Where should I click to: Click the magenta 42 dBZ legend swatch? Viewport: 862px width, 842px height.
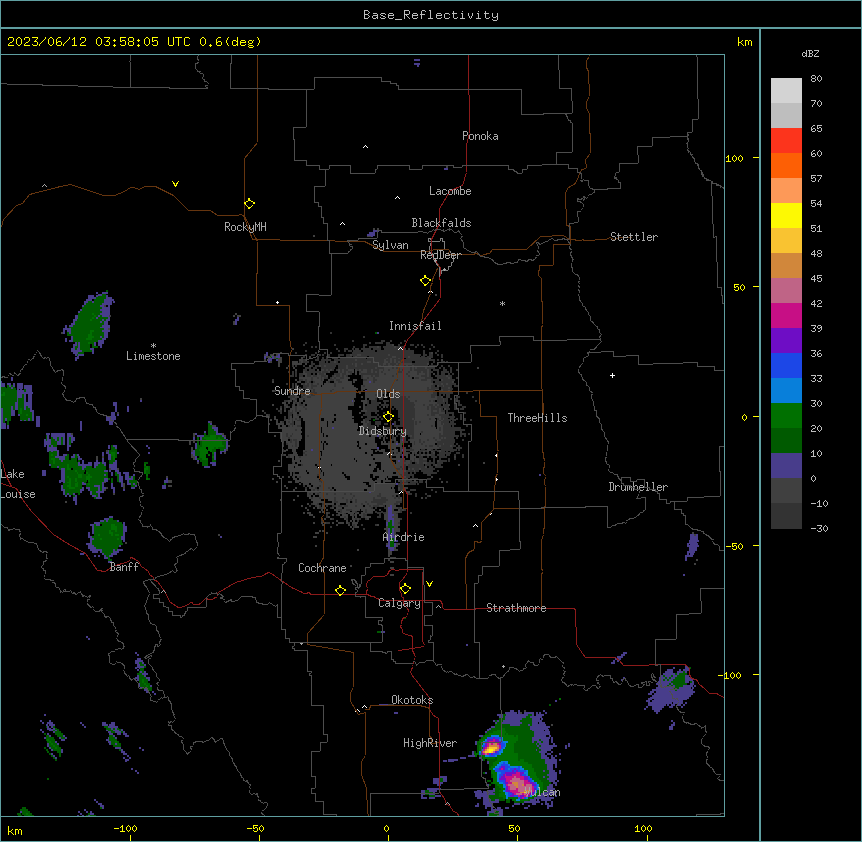(x=786, y=315)
